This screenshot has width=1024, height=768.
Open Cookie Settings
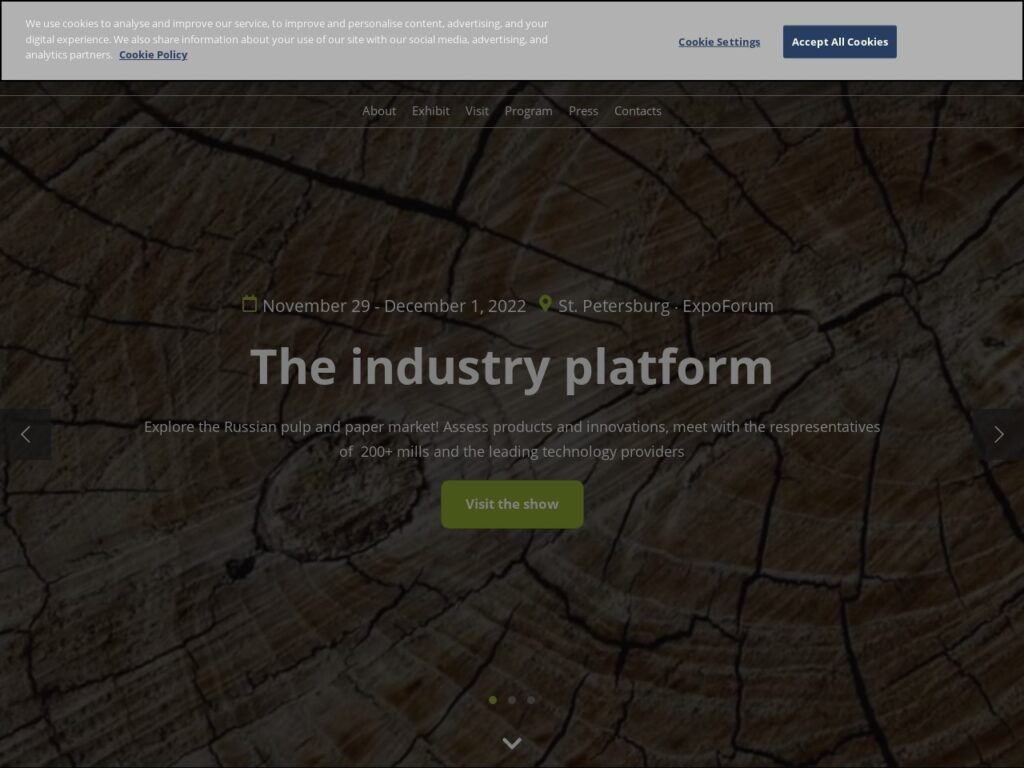coord(719,42)
